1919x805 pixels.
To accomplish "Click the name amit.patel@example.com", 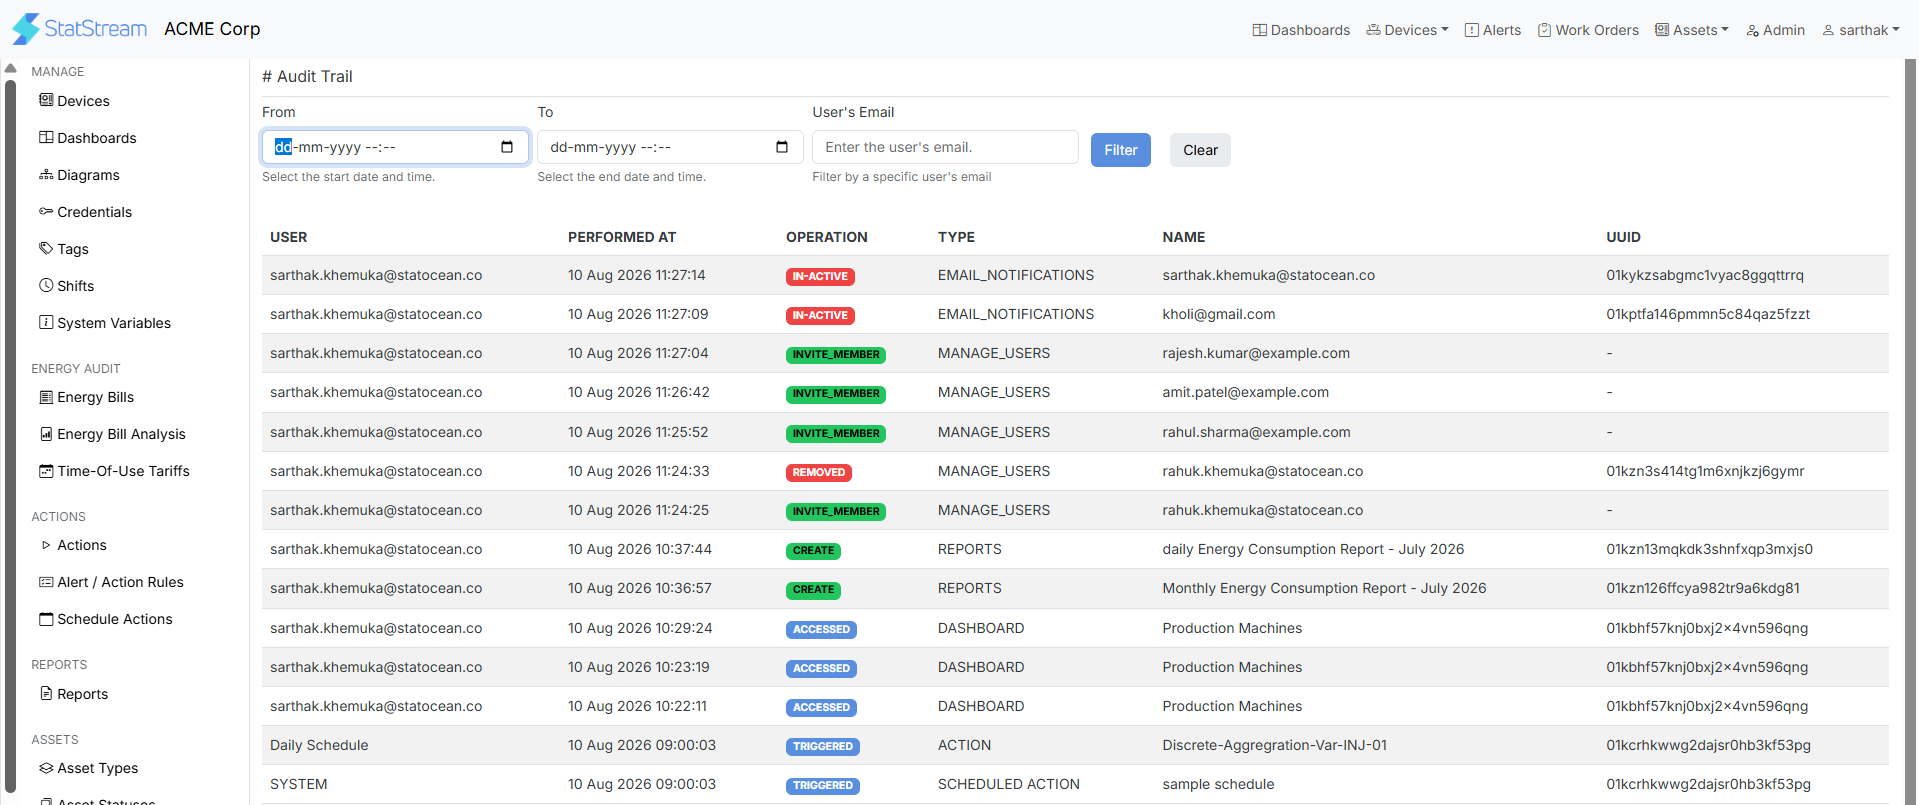I will tap(1245, 392).
